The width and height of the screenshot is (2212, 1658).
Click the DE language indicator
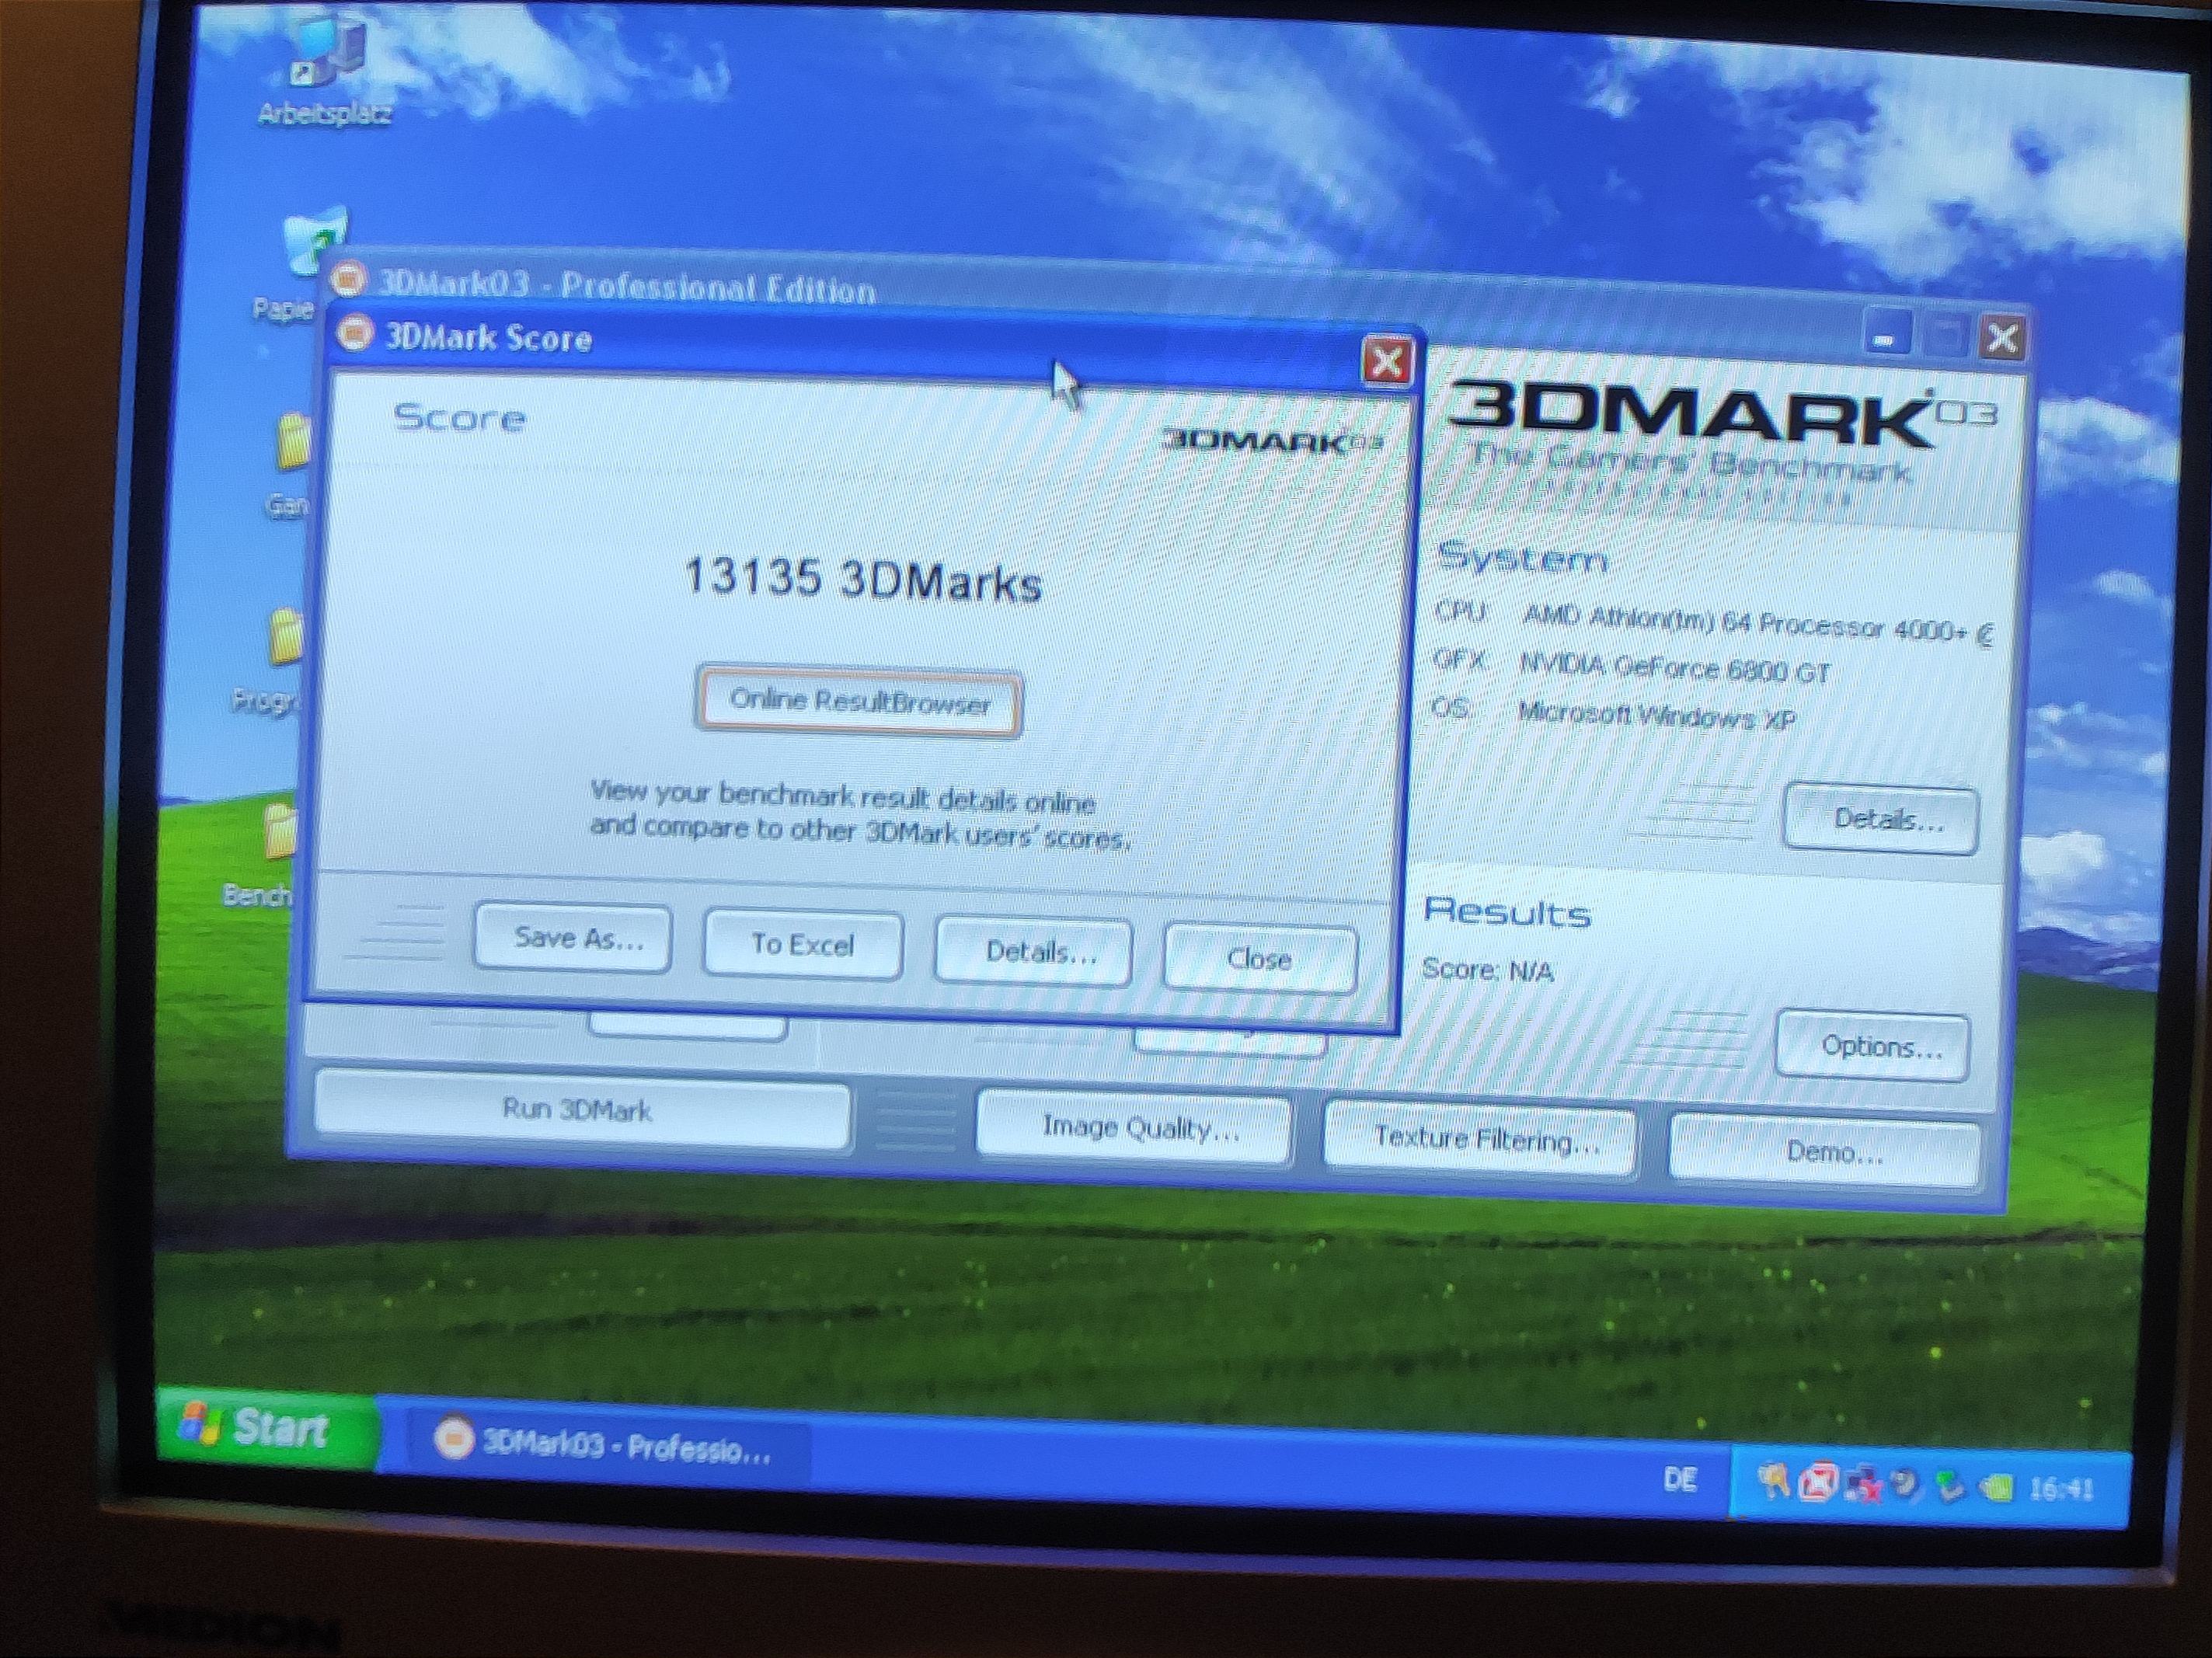pos(1680,1479)
